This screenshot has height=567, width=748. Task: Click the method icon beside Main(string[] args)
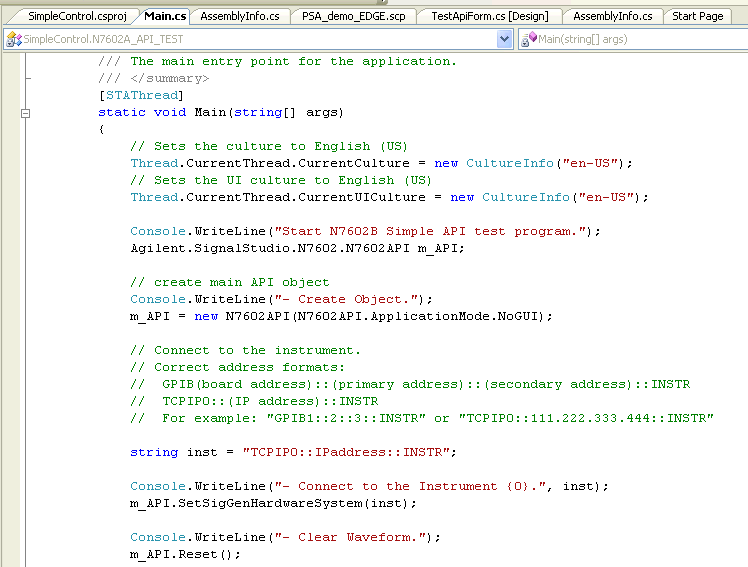(529, 39)
